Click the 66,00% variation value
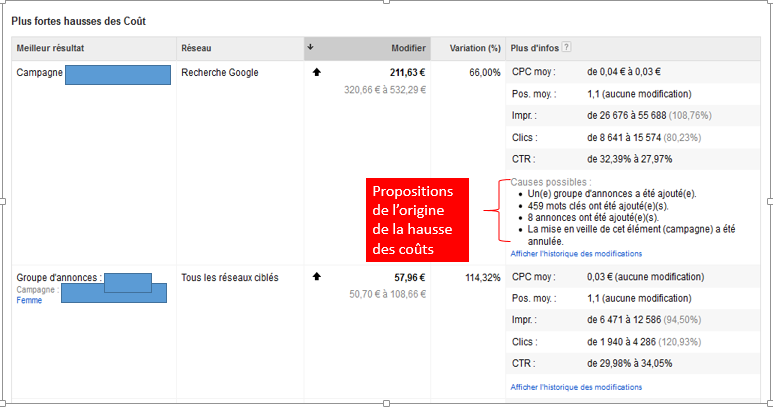773x408 pixels. [x=485, y=72]
